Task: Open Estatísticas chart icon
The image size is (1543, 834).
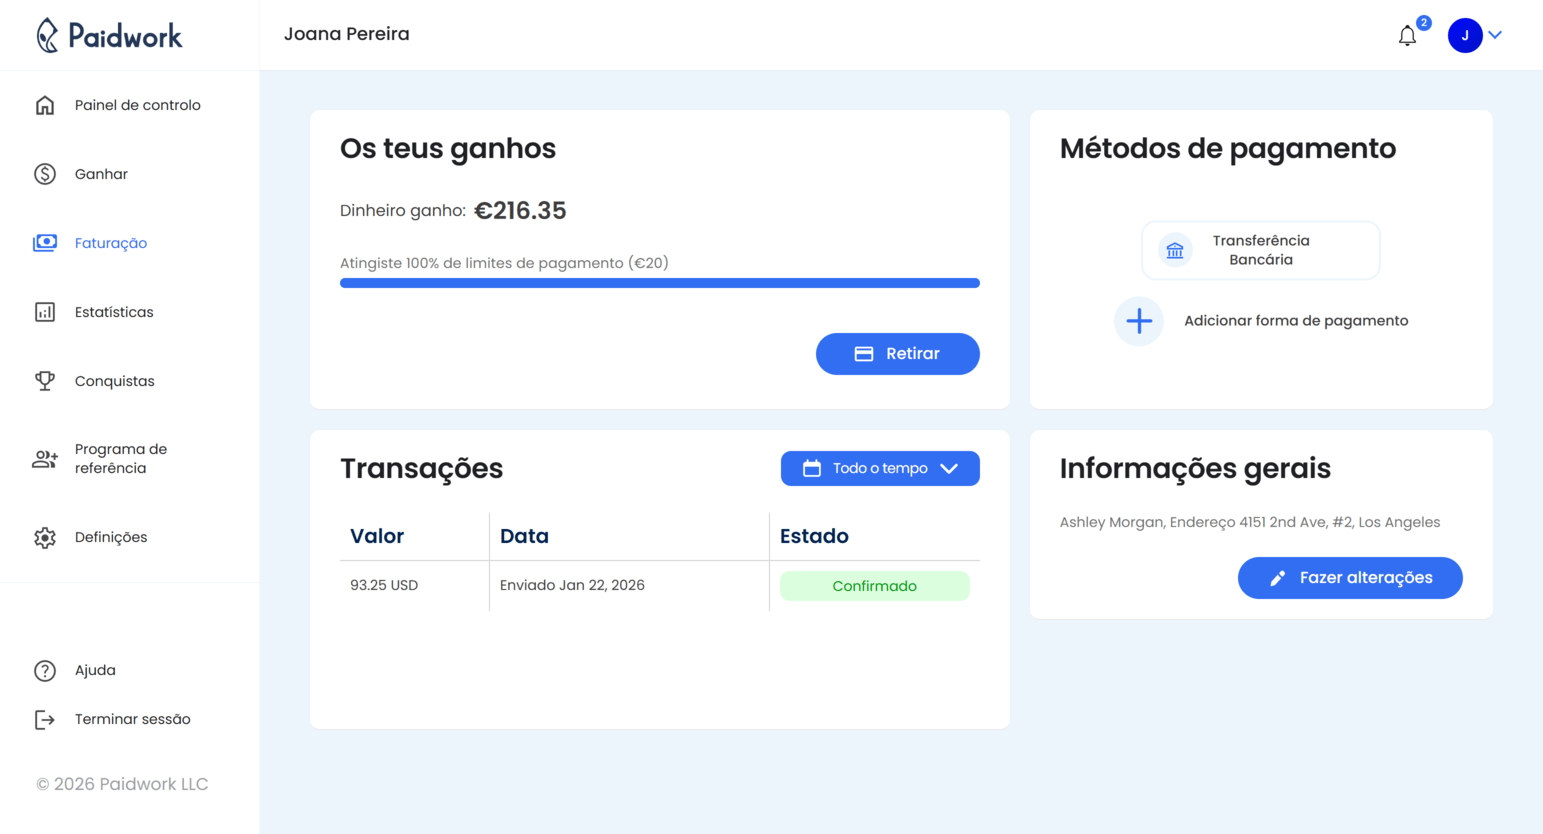Action: (45, 311)
